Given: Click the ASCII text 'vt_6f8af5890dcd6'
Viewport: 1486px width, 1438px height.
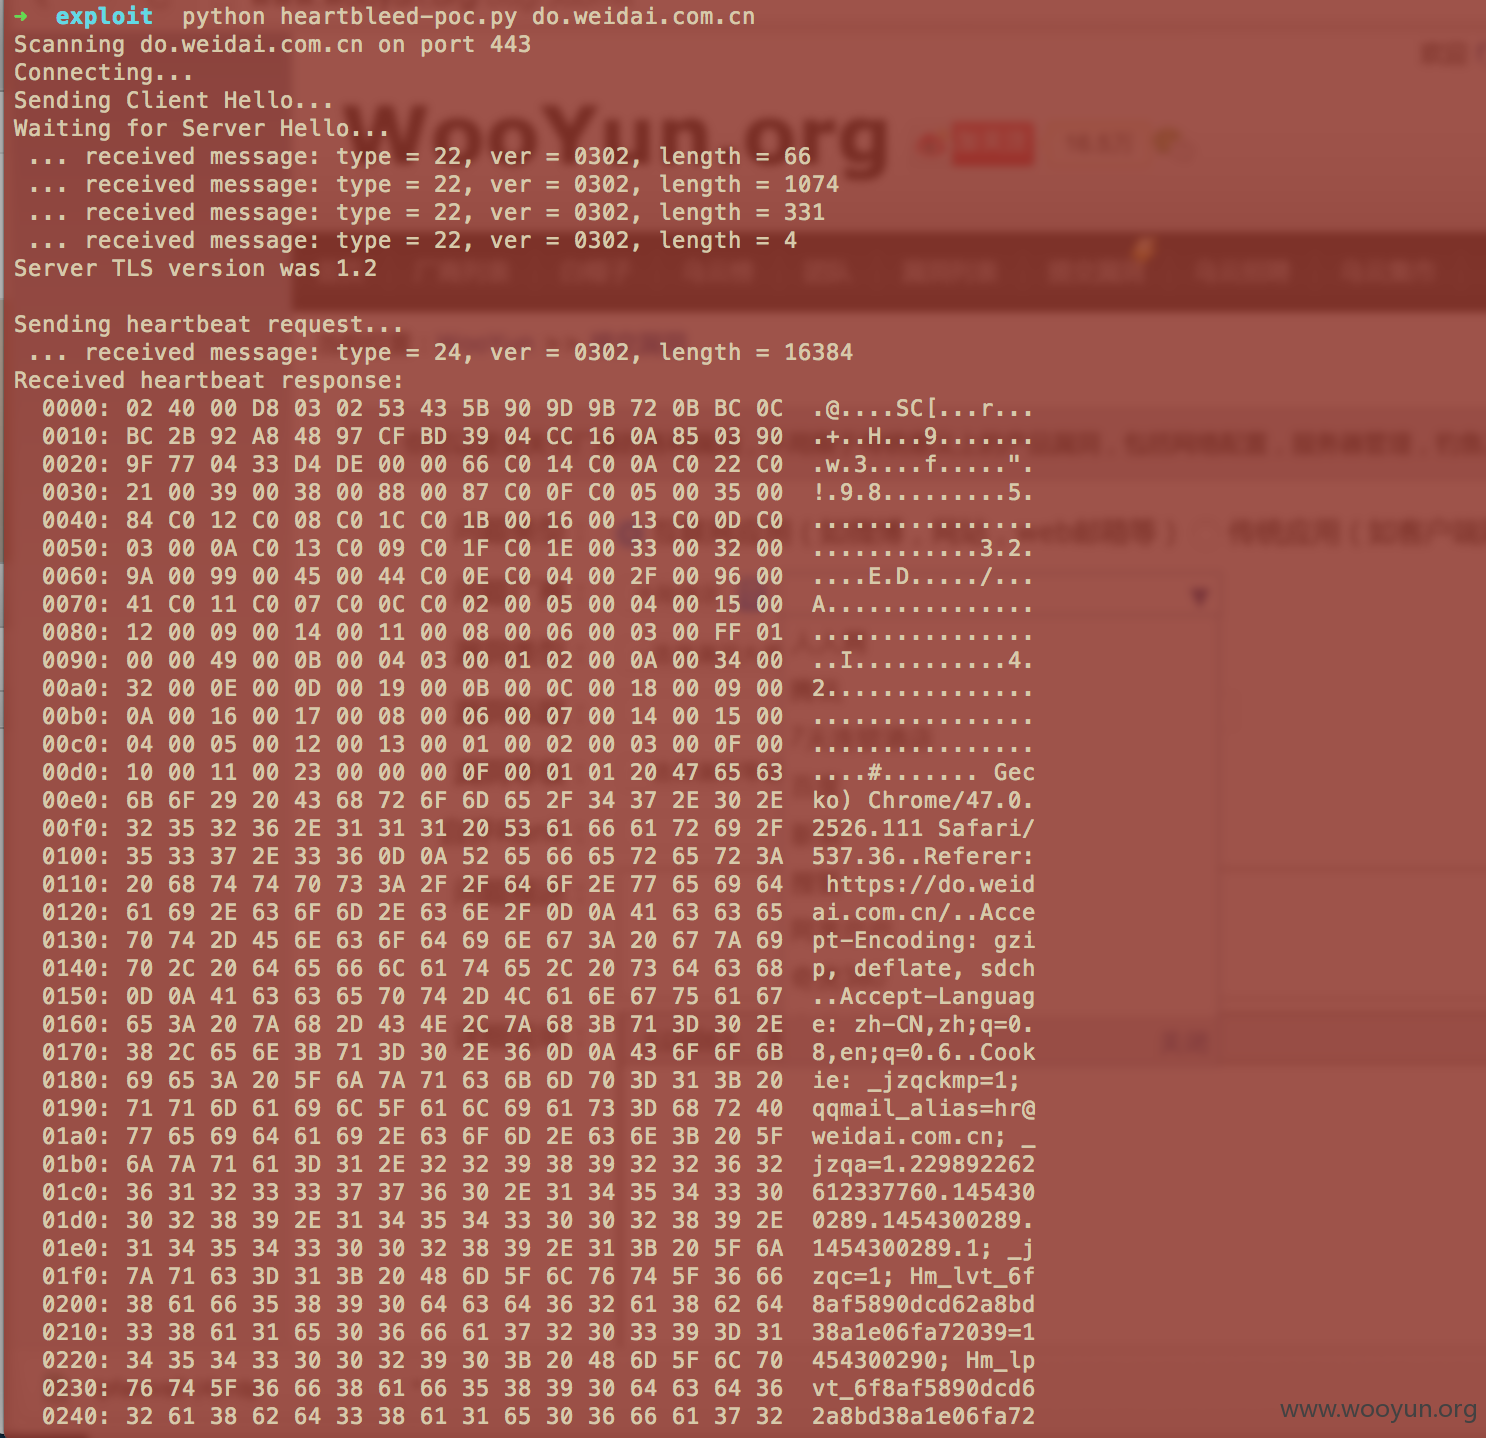Looking at the screenshot, I should coord(923,1388).
